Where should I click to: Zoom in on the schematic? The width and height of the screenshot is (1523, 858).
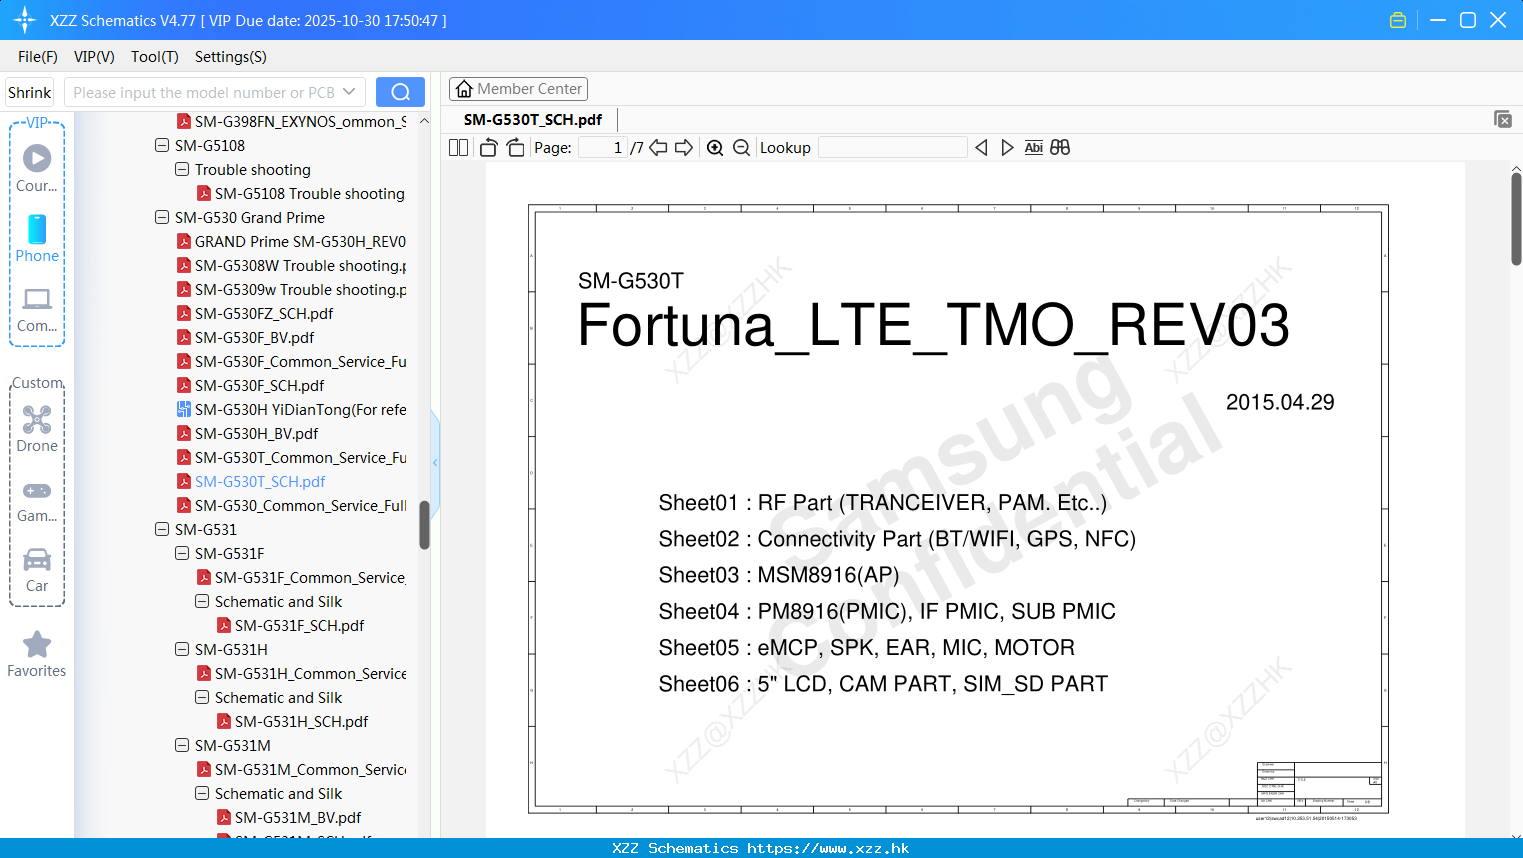(715, 148)
